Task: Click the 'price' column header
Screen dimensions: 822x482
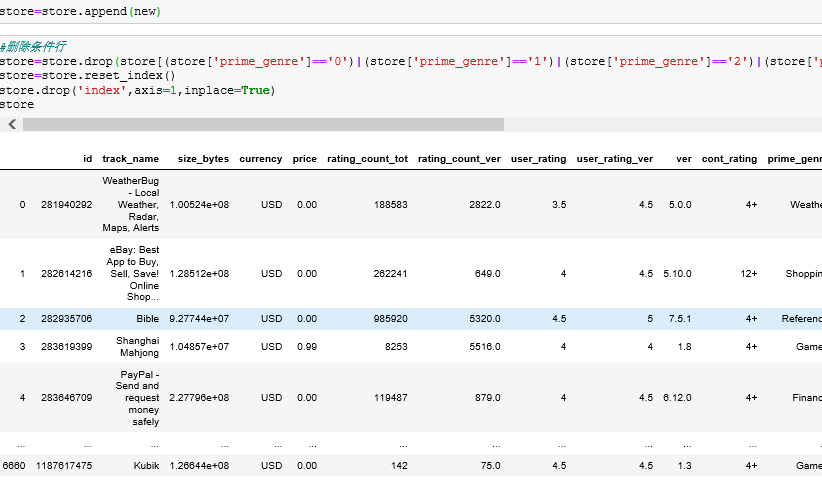Action: (x=305, y=159)
